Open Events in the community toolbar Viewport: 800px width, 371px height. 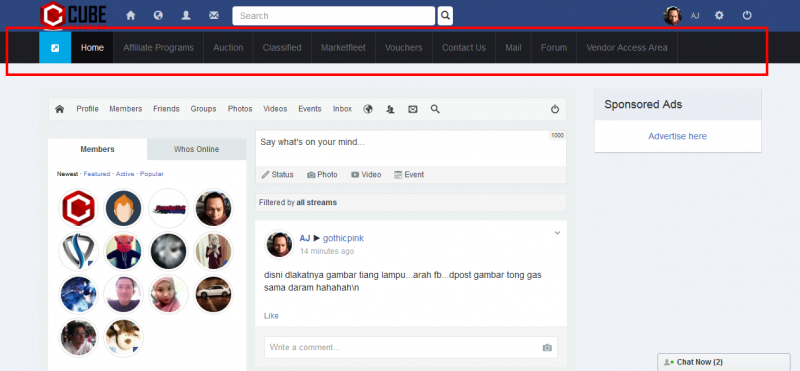(310, 109)
